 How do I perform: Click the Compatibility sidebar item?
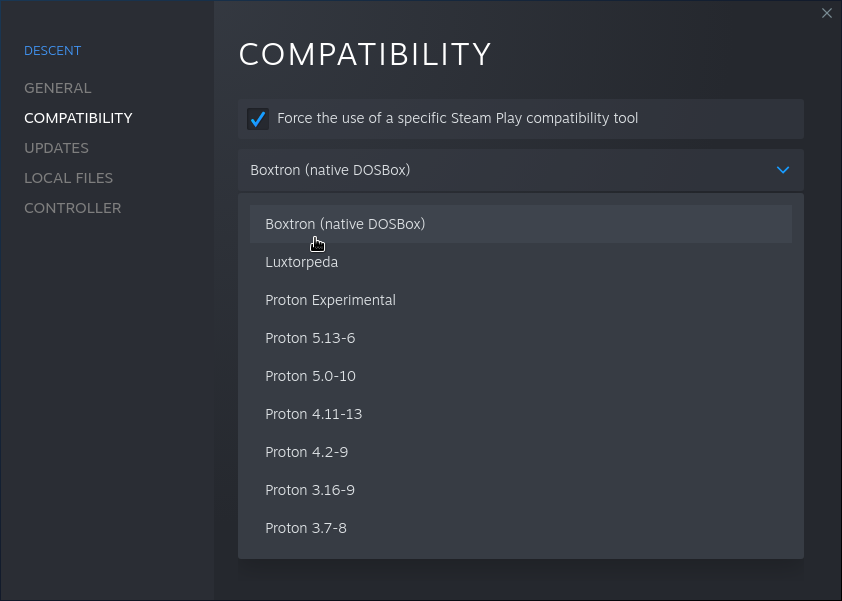click(x=78, y=118)
